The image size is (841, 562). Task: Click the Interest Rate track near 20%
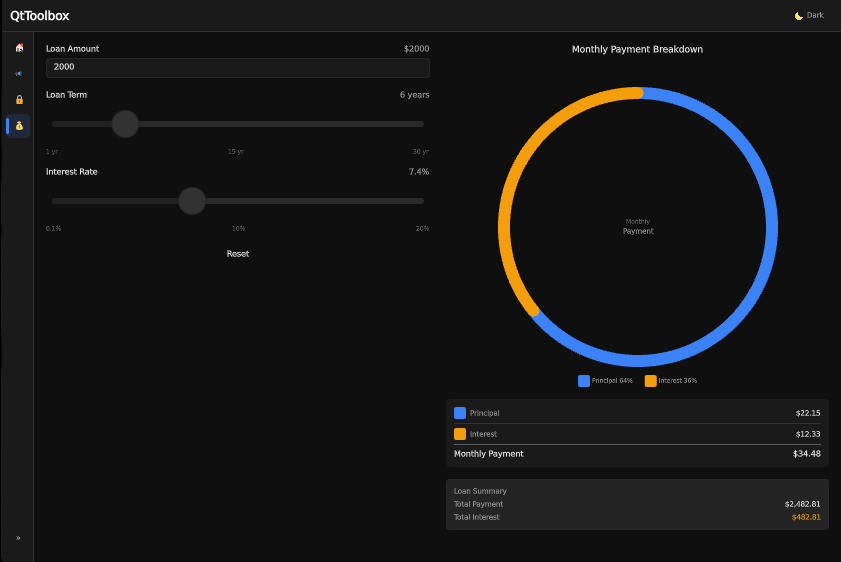pos(420,201)
